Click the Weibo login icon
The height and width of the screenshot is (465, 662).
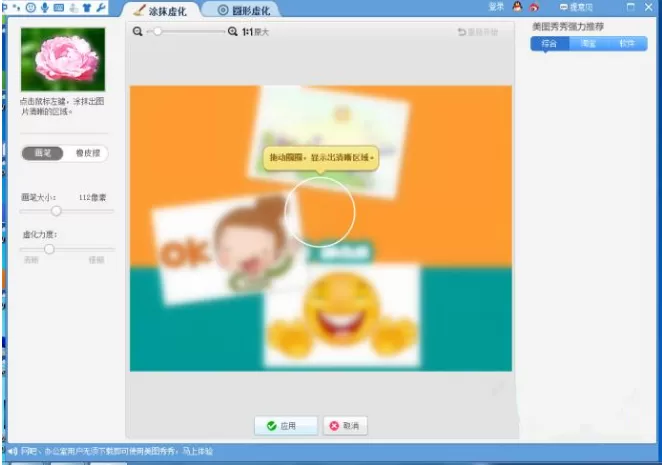point(534,7)
